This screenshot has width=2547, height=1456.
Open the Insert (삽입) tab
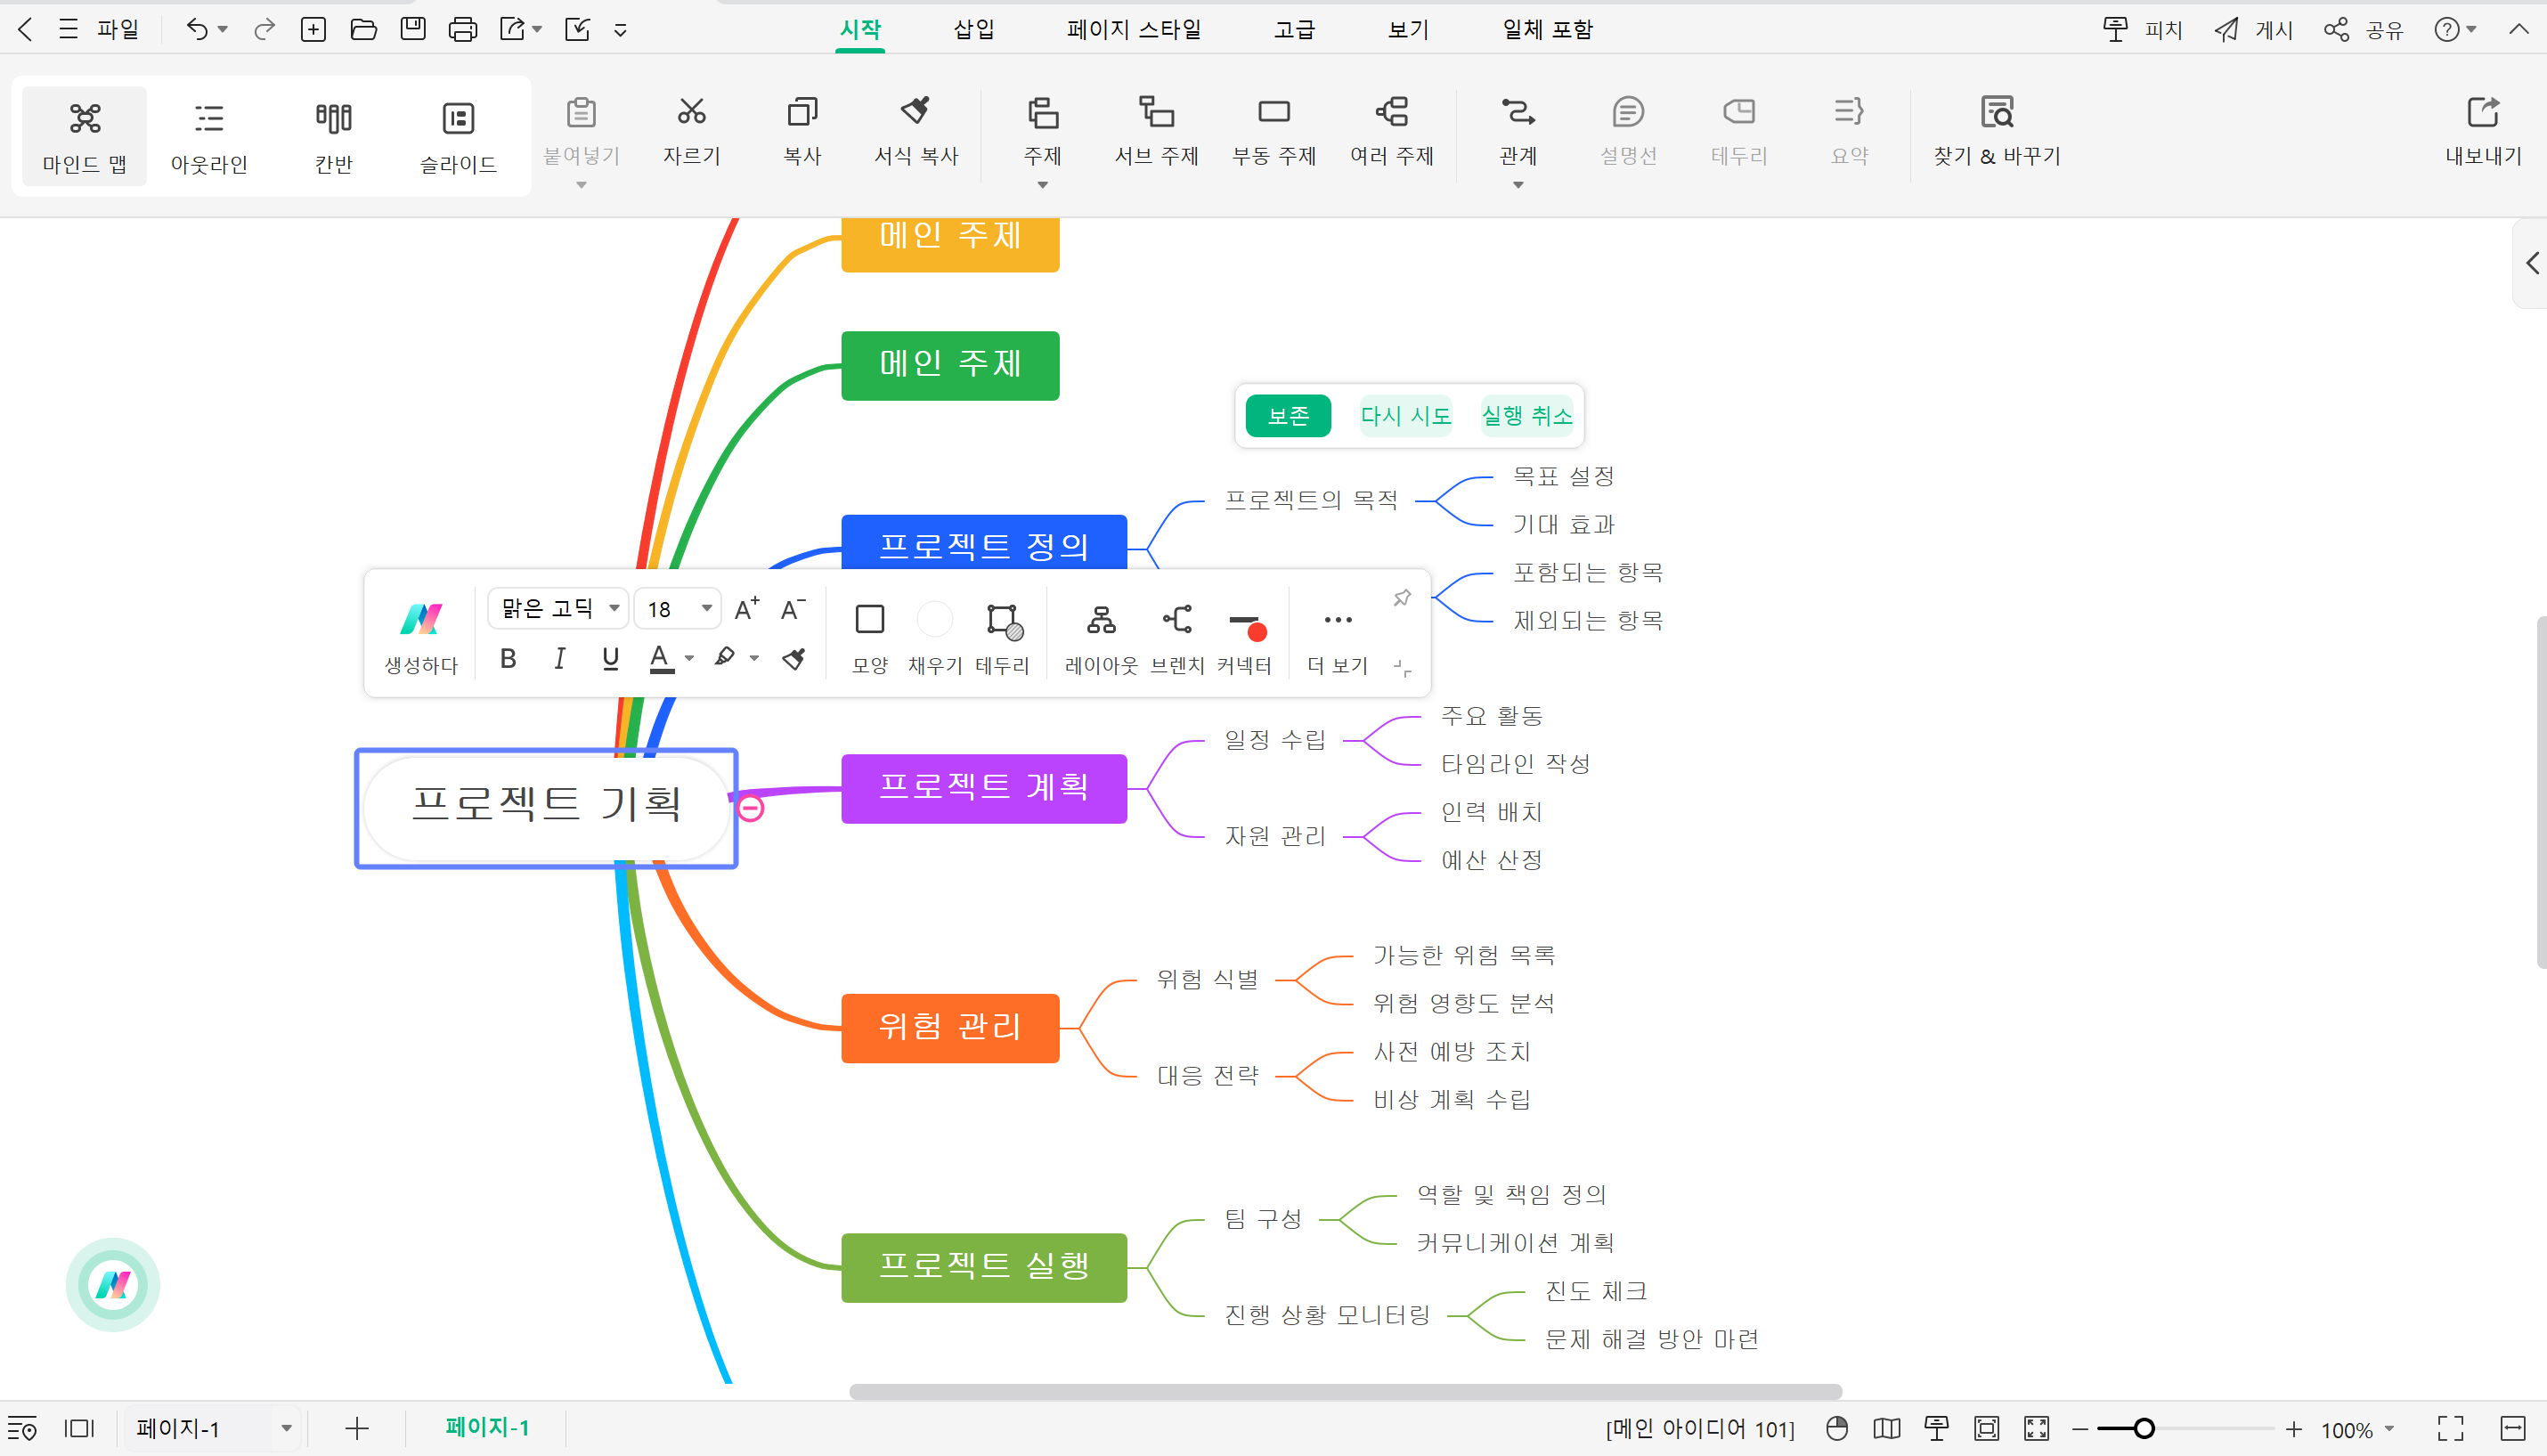973,29
